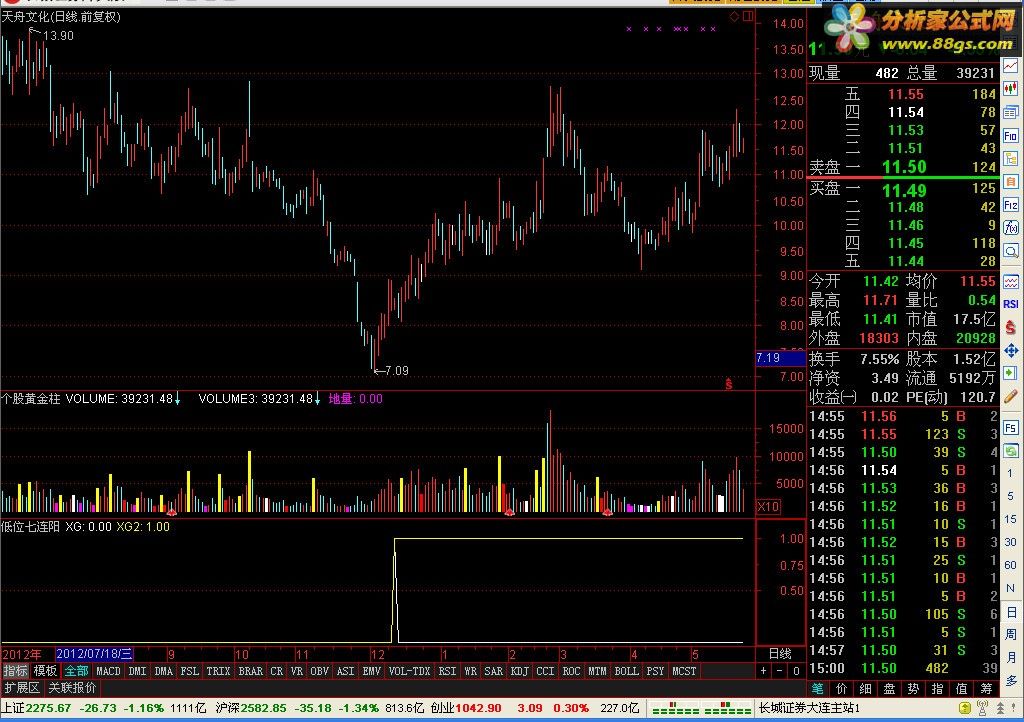The image size is (1024, 722).
Task: Switch to the MCST indicator
Action: coord(684,671)
